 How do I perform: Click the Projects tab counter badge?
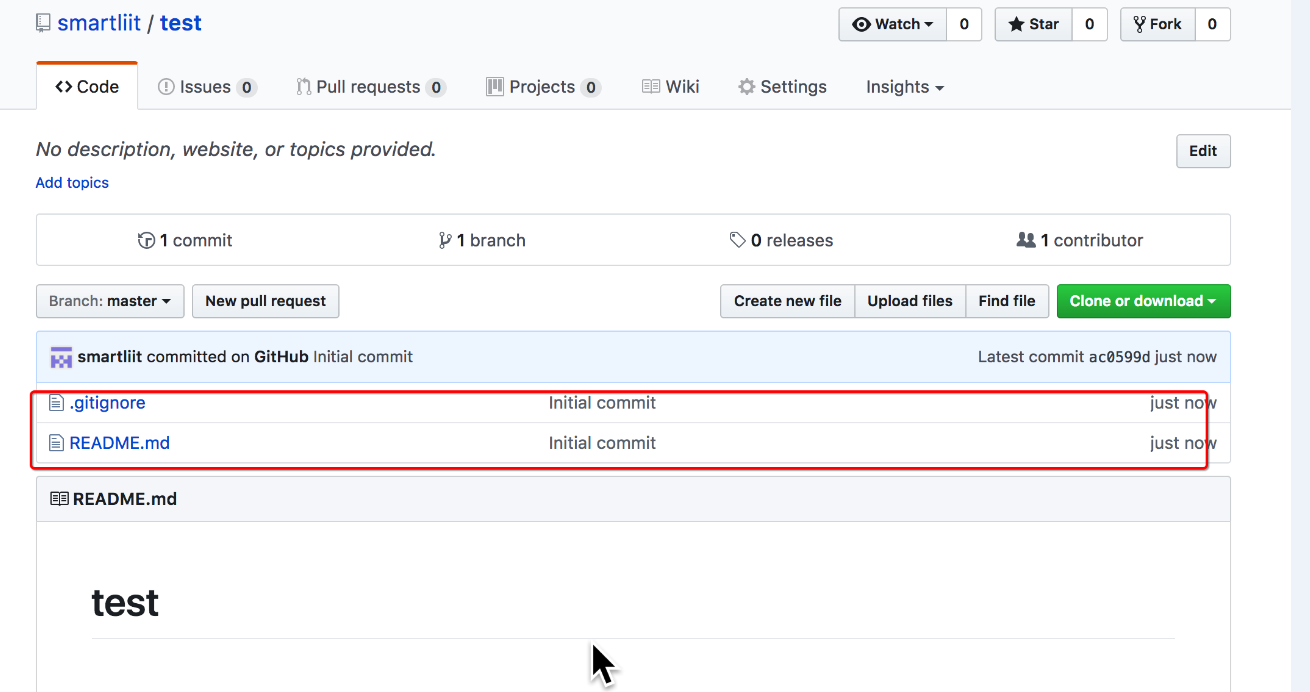pos(591,88)
